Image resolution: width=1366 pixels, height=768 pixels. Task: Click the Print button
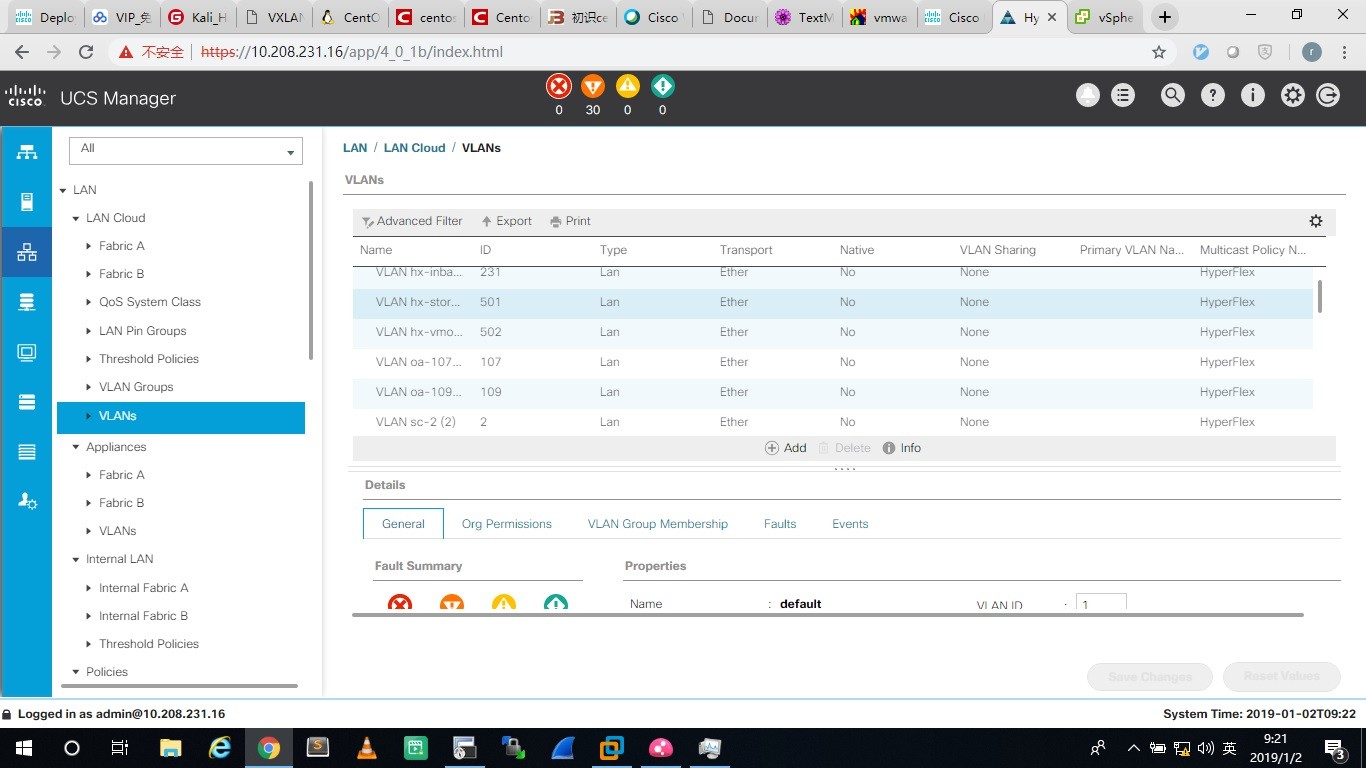tap(570, 221)
